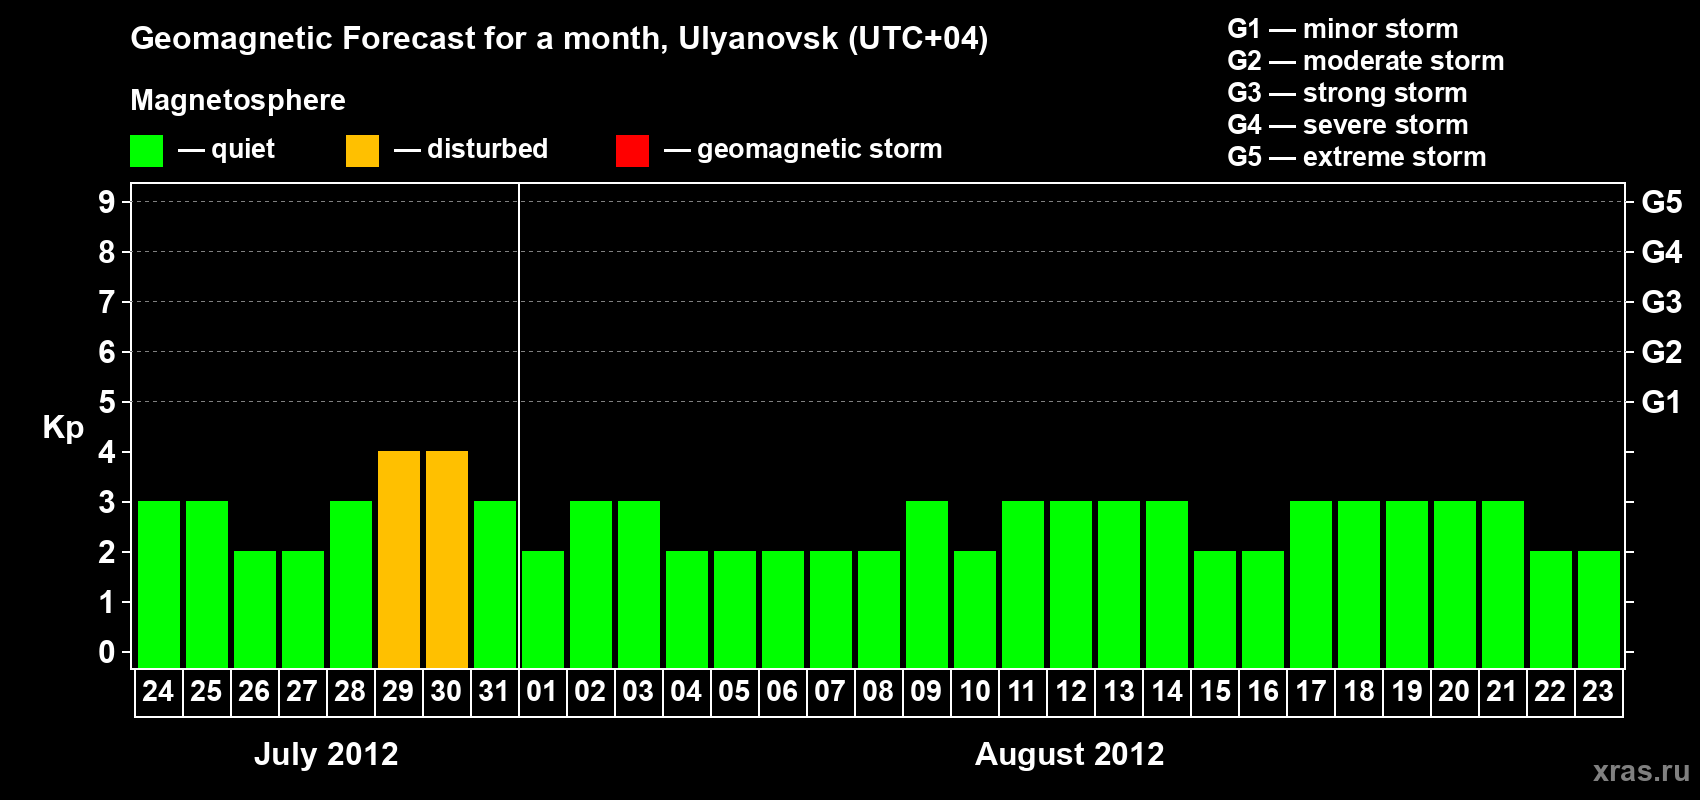The width and height of the screenshot is (1700, 800).
Task: Click the bar above date 26
Action: [x=255, y=609]
